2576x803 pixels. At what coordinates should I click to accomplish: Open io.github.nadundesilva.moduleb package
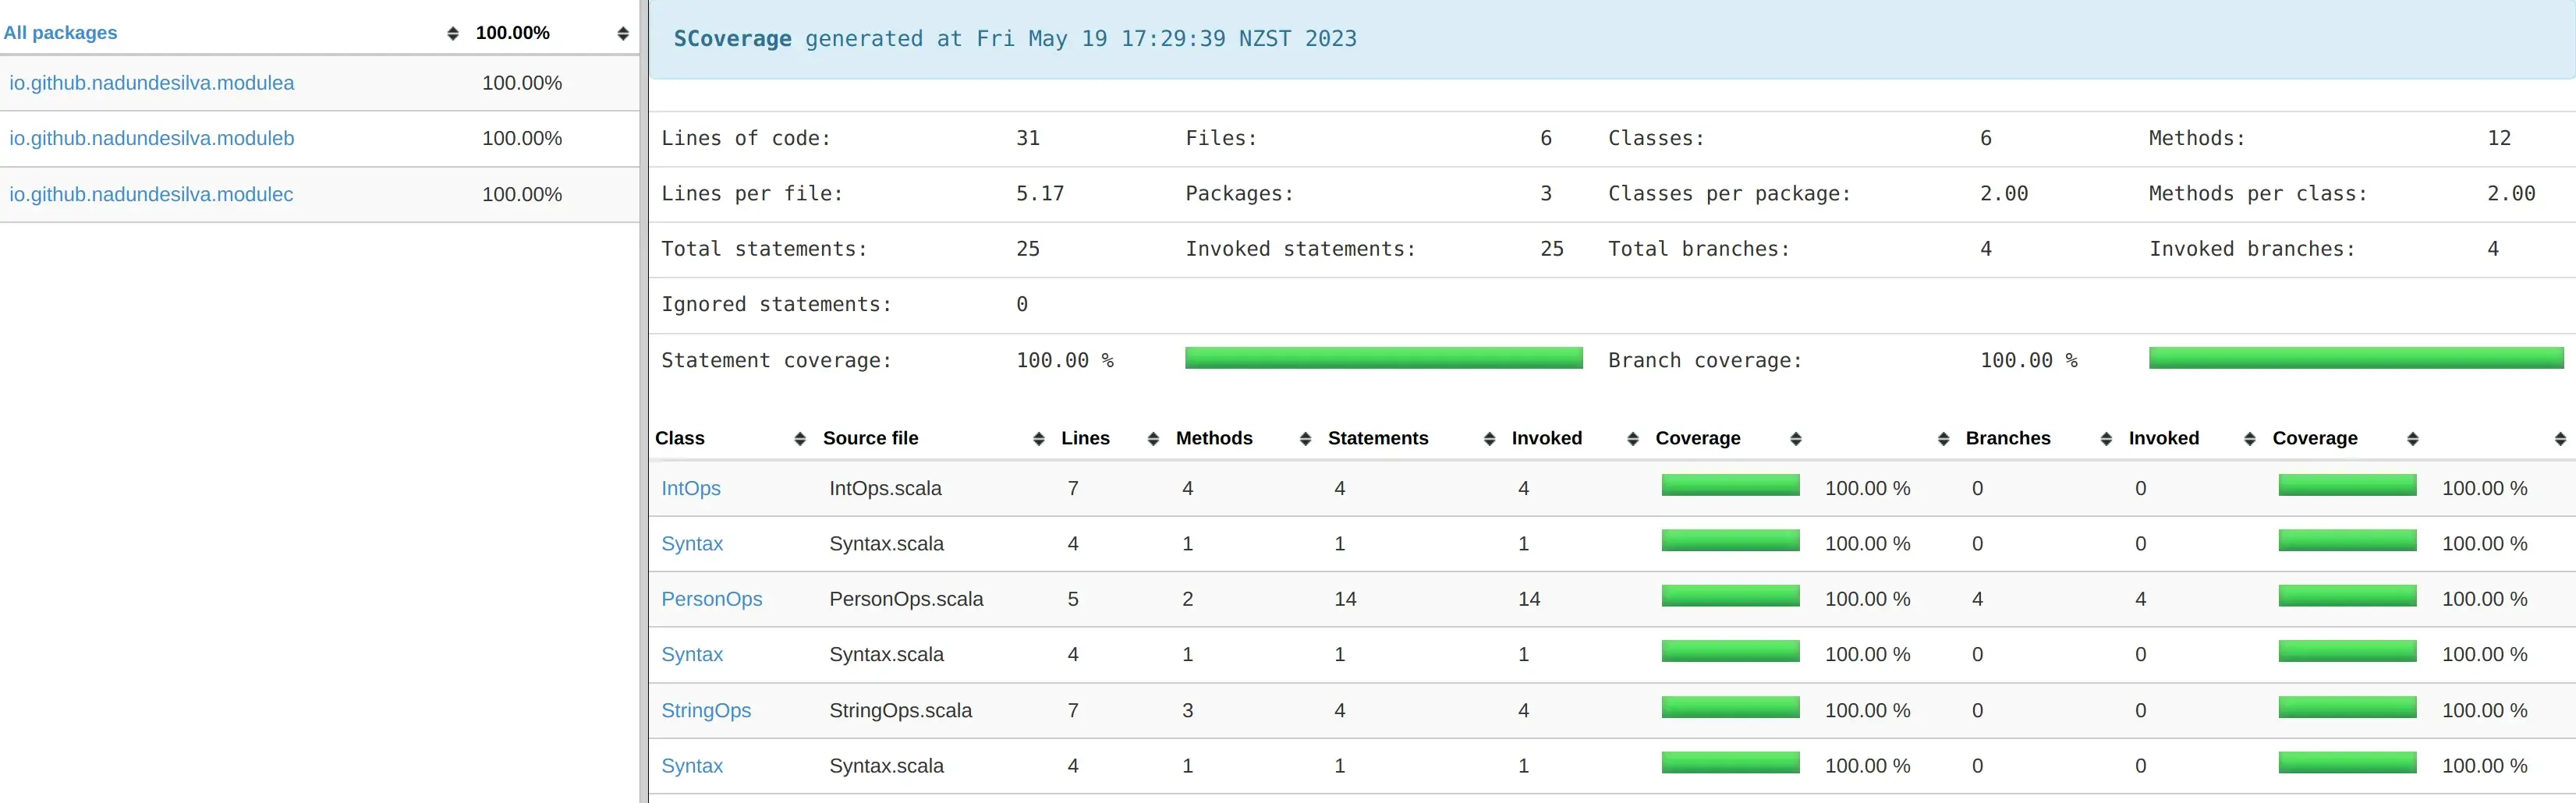tap(152, 138)
